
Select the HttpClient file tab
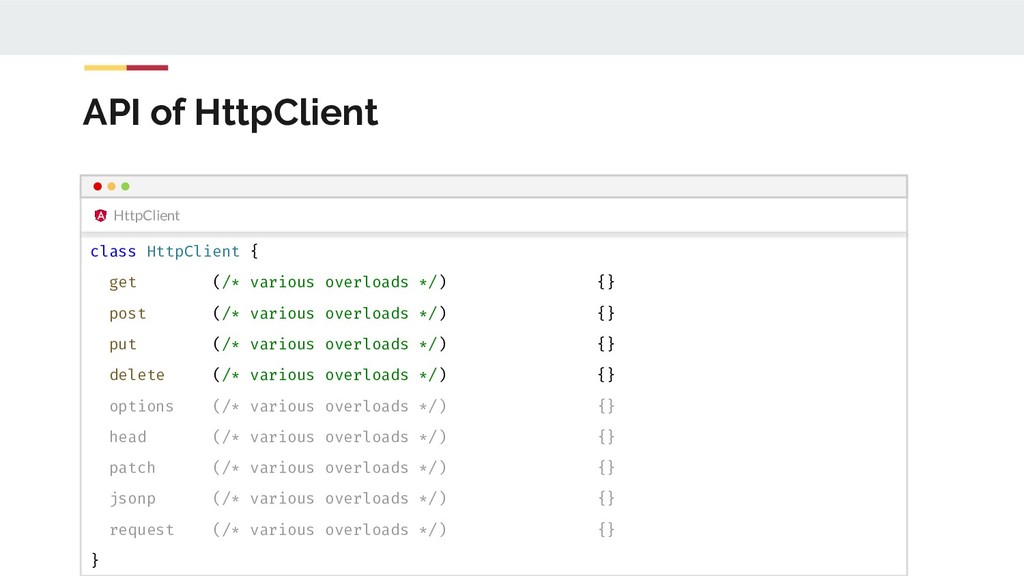tap(146, 215)
